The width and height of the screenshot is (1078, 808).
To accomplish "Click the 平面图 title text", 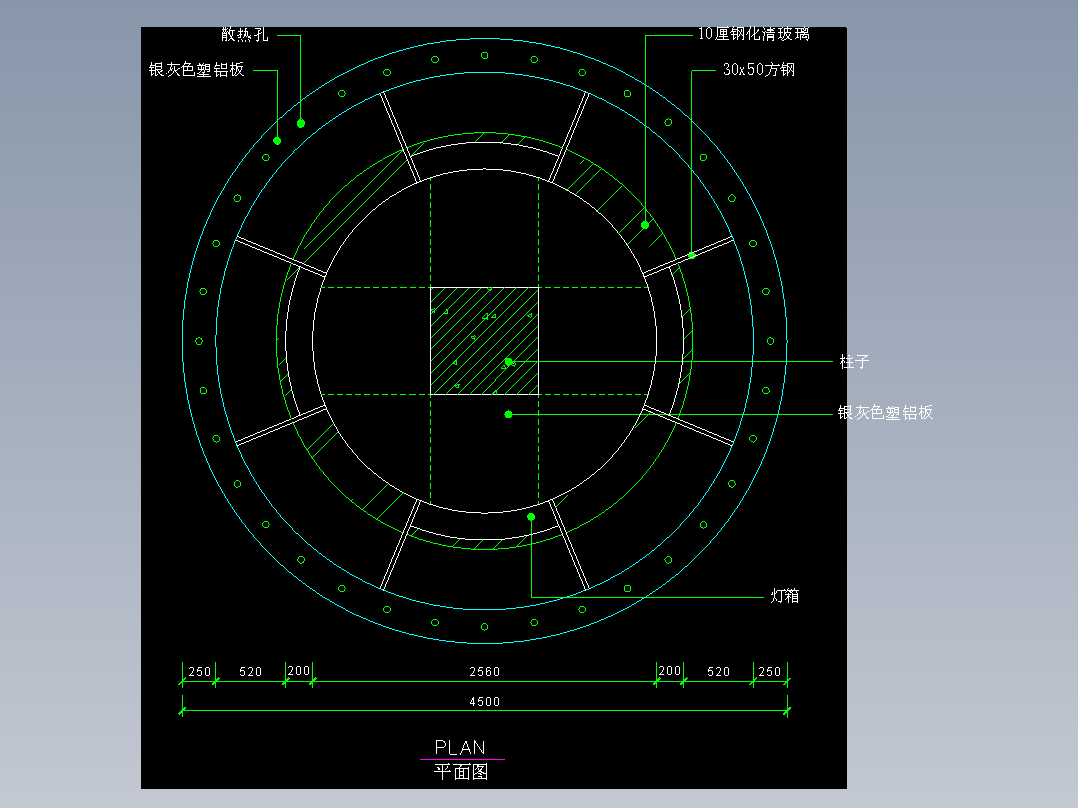I will 461,772.
